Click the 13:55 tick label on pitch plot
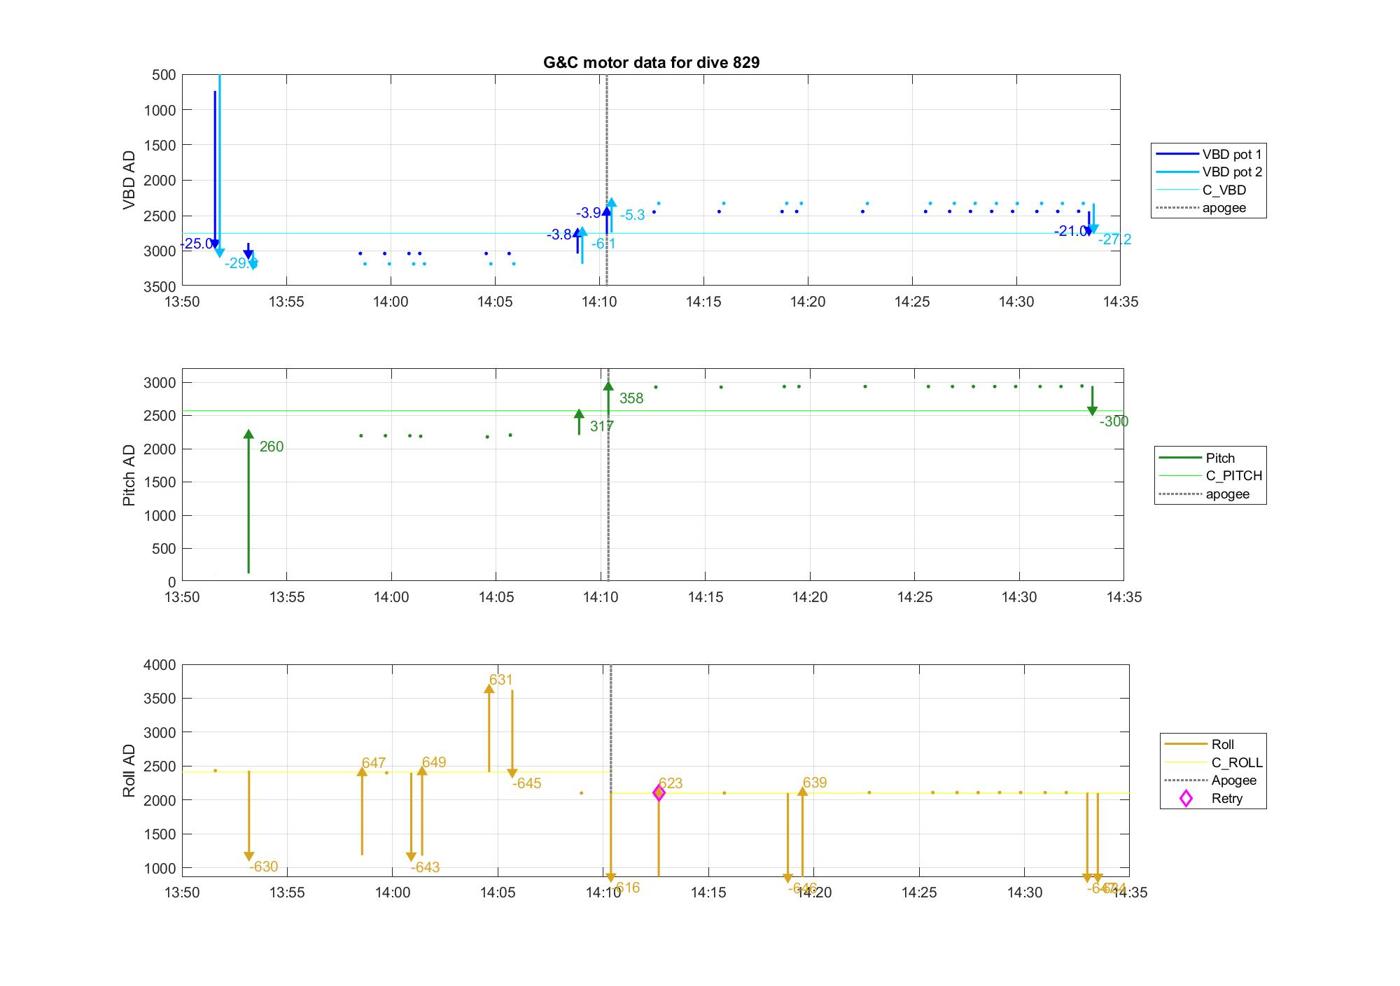This screenshot has height=986, width=1400. coord(286,597)
